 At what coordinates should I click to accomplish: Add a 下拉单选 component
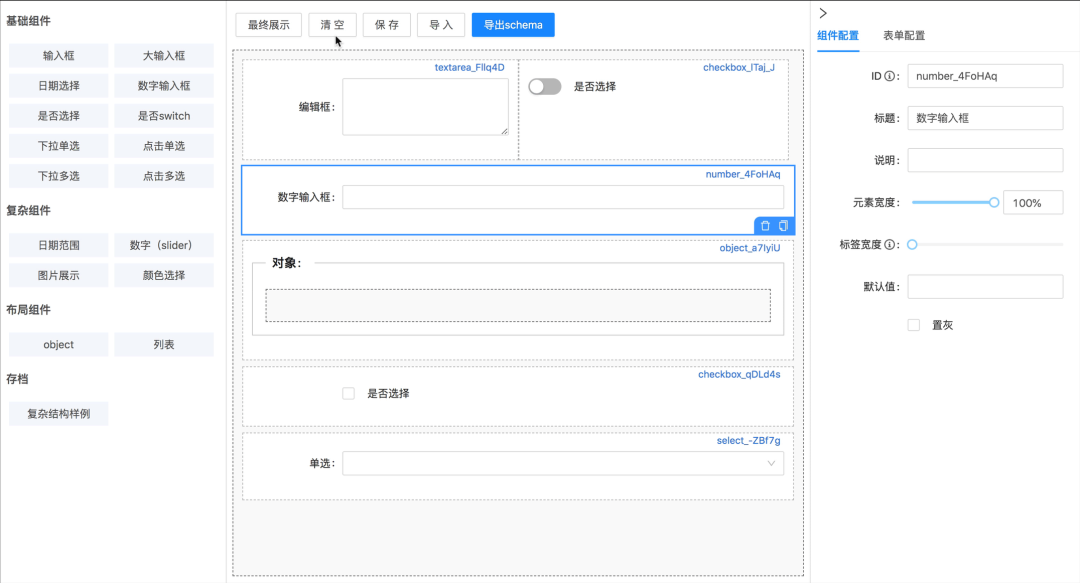[x=59, y=146]
